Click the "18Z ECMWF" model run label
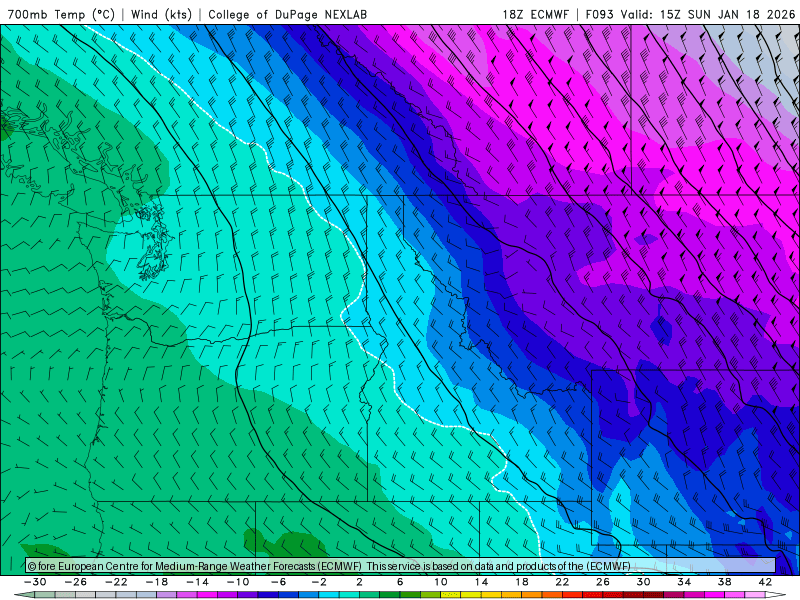This screenshot has width=800, height=600. pyautogui.click(x=535, y=14)
